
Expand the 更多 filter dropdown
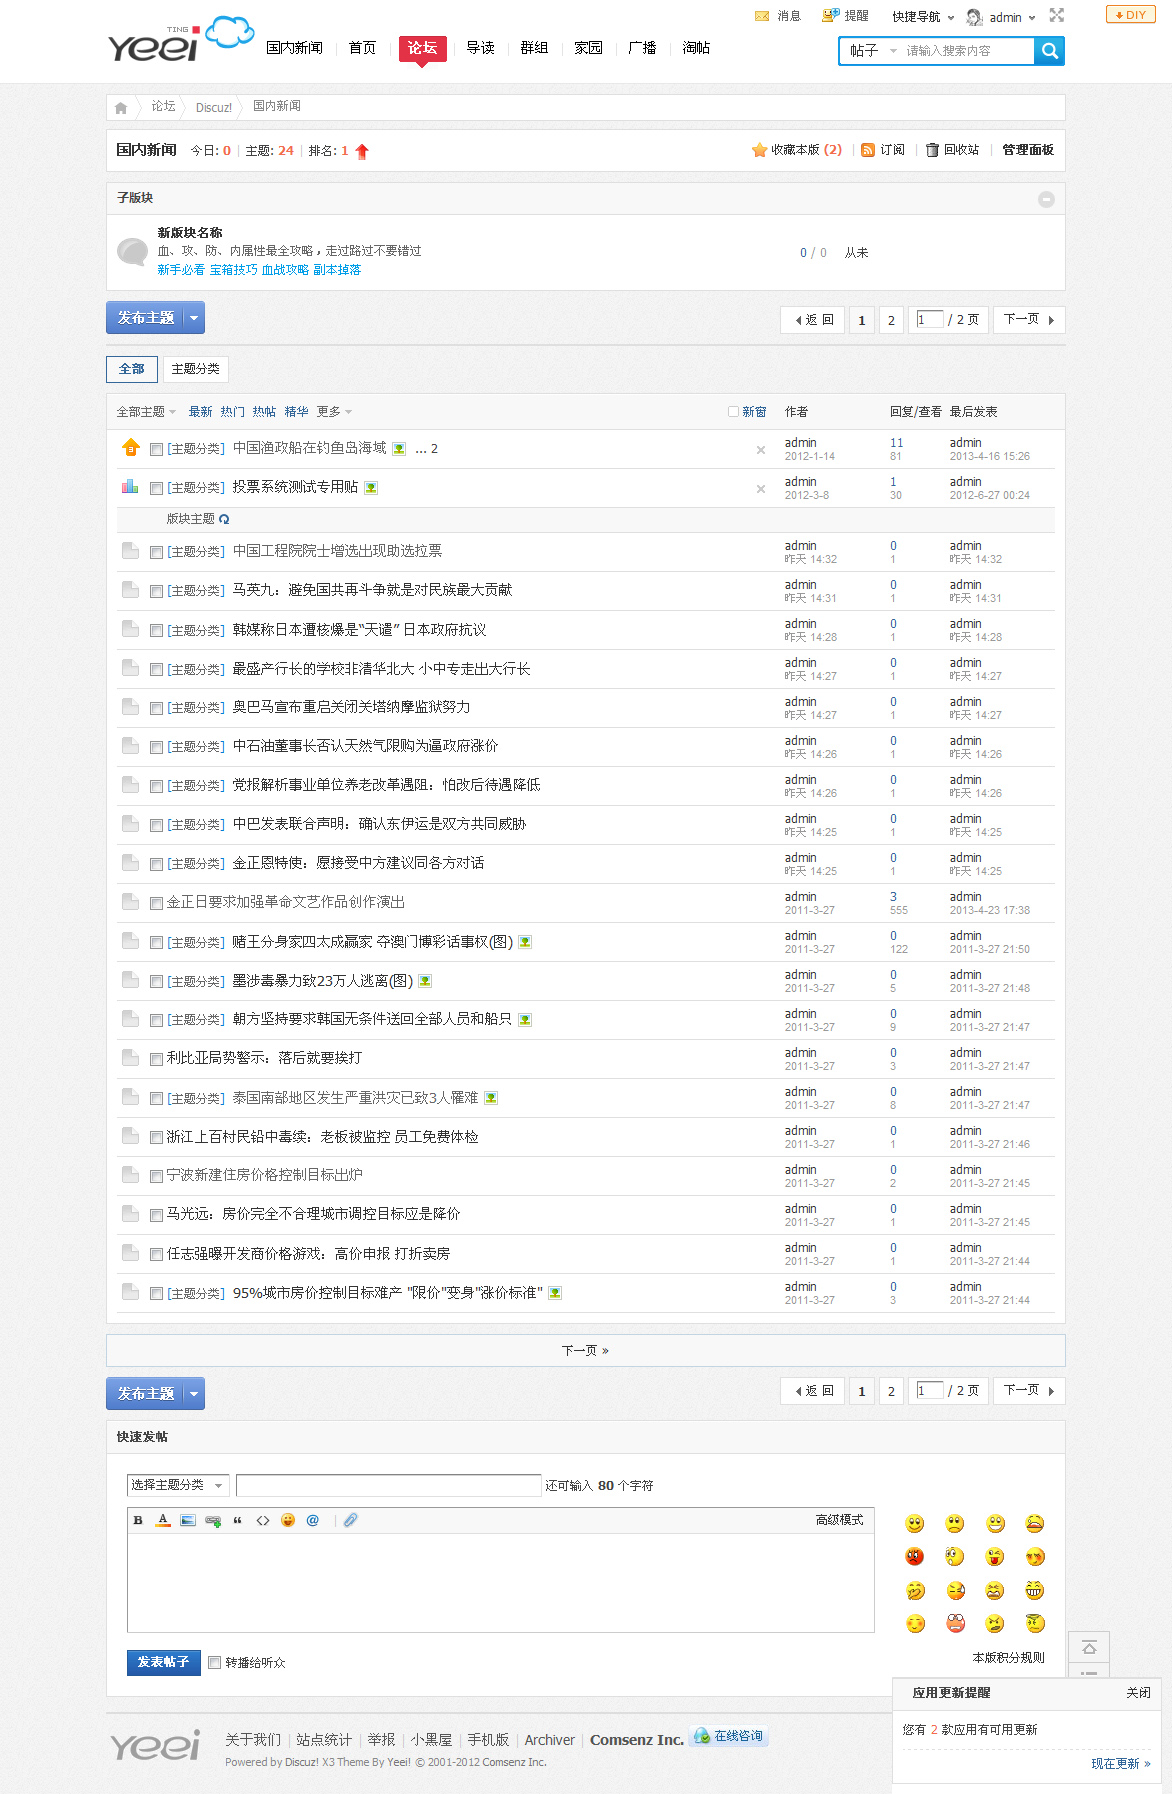tap(334, 412)
